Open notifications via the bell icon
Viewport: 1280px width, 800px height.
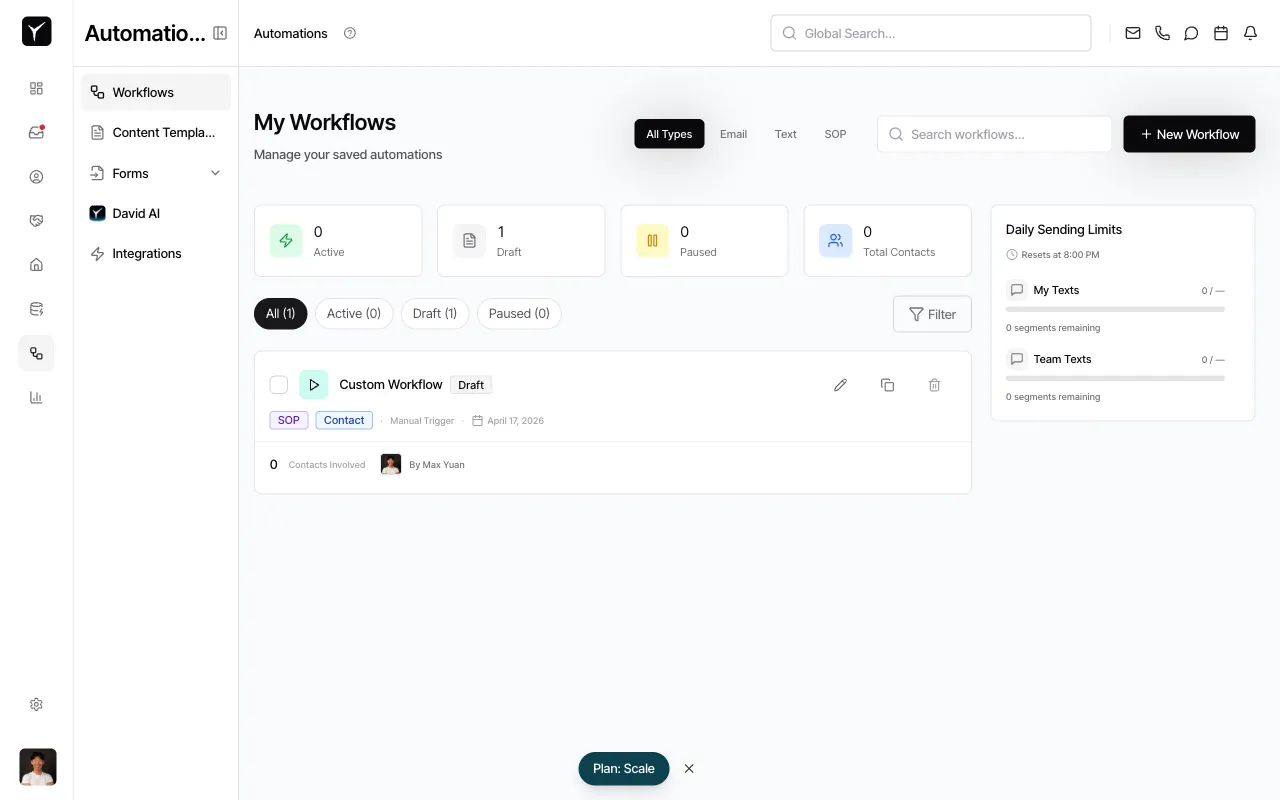coord(1249,33)
